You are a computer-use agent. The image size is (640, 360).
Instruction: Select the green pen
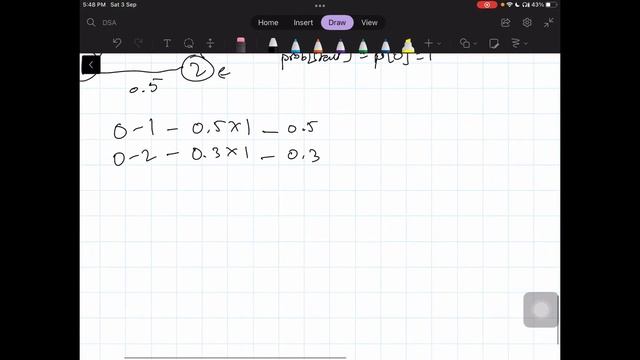(x=362, y=45)
